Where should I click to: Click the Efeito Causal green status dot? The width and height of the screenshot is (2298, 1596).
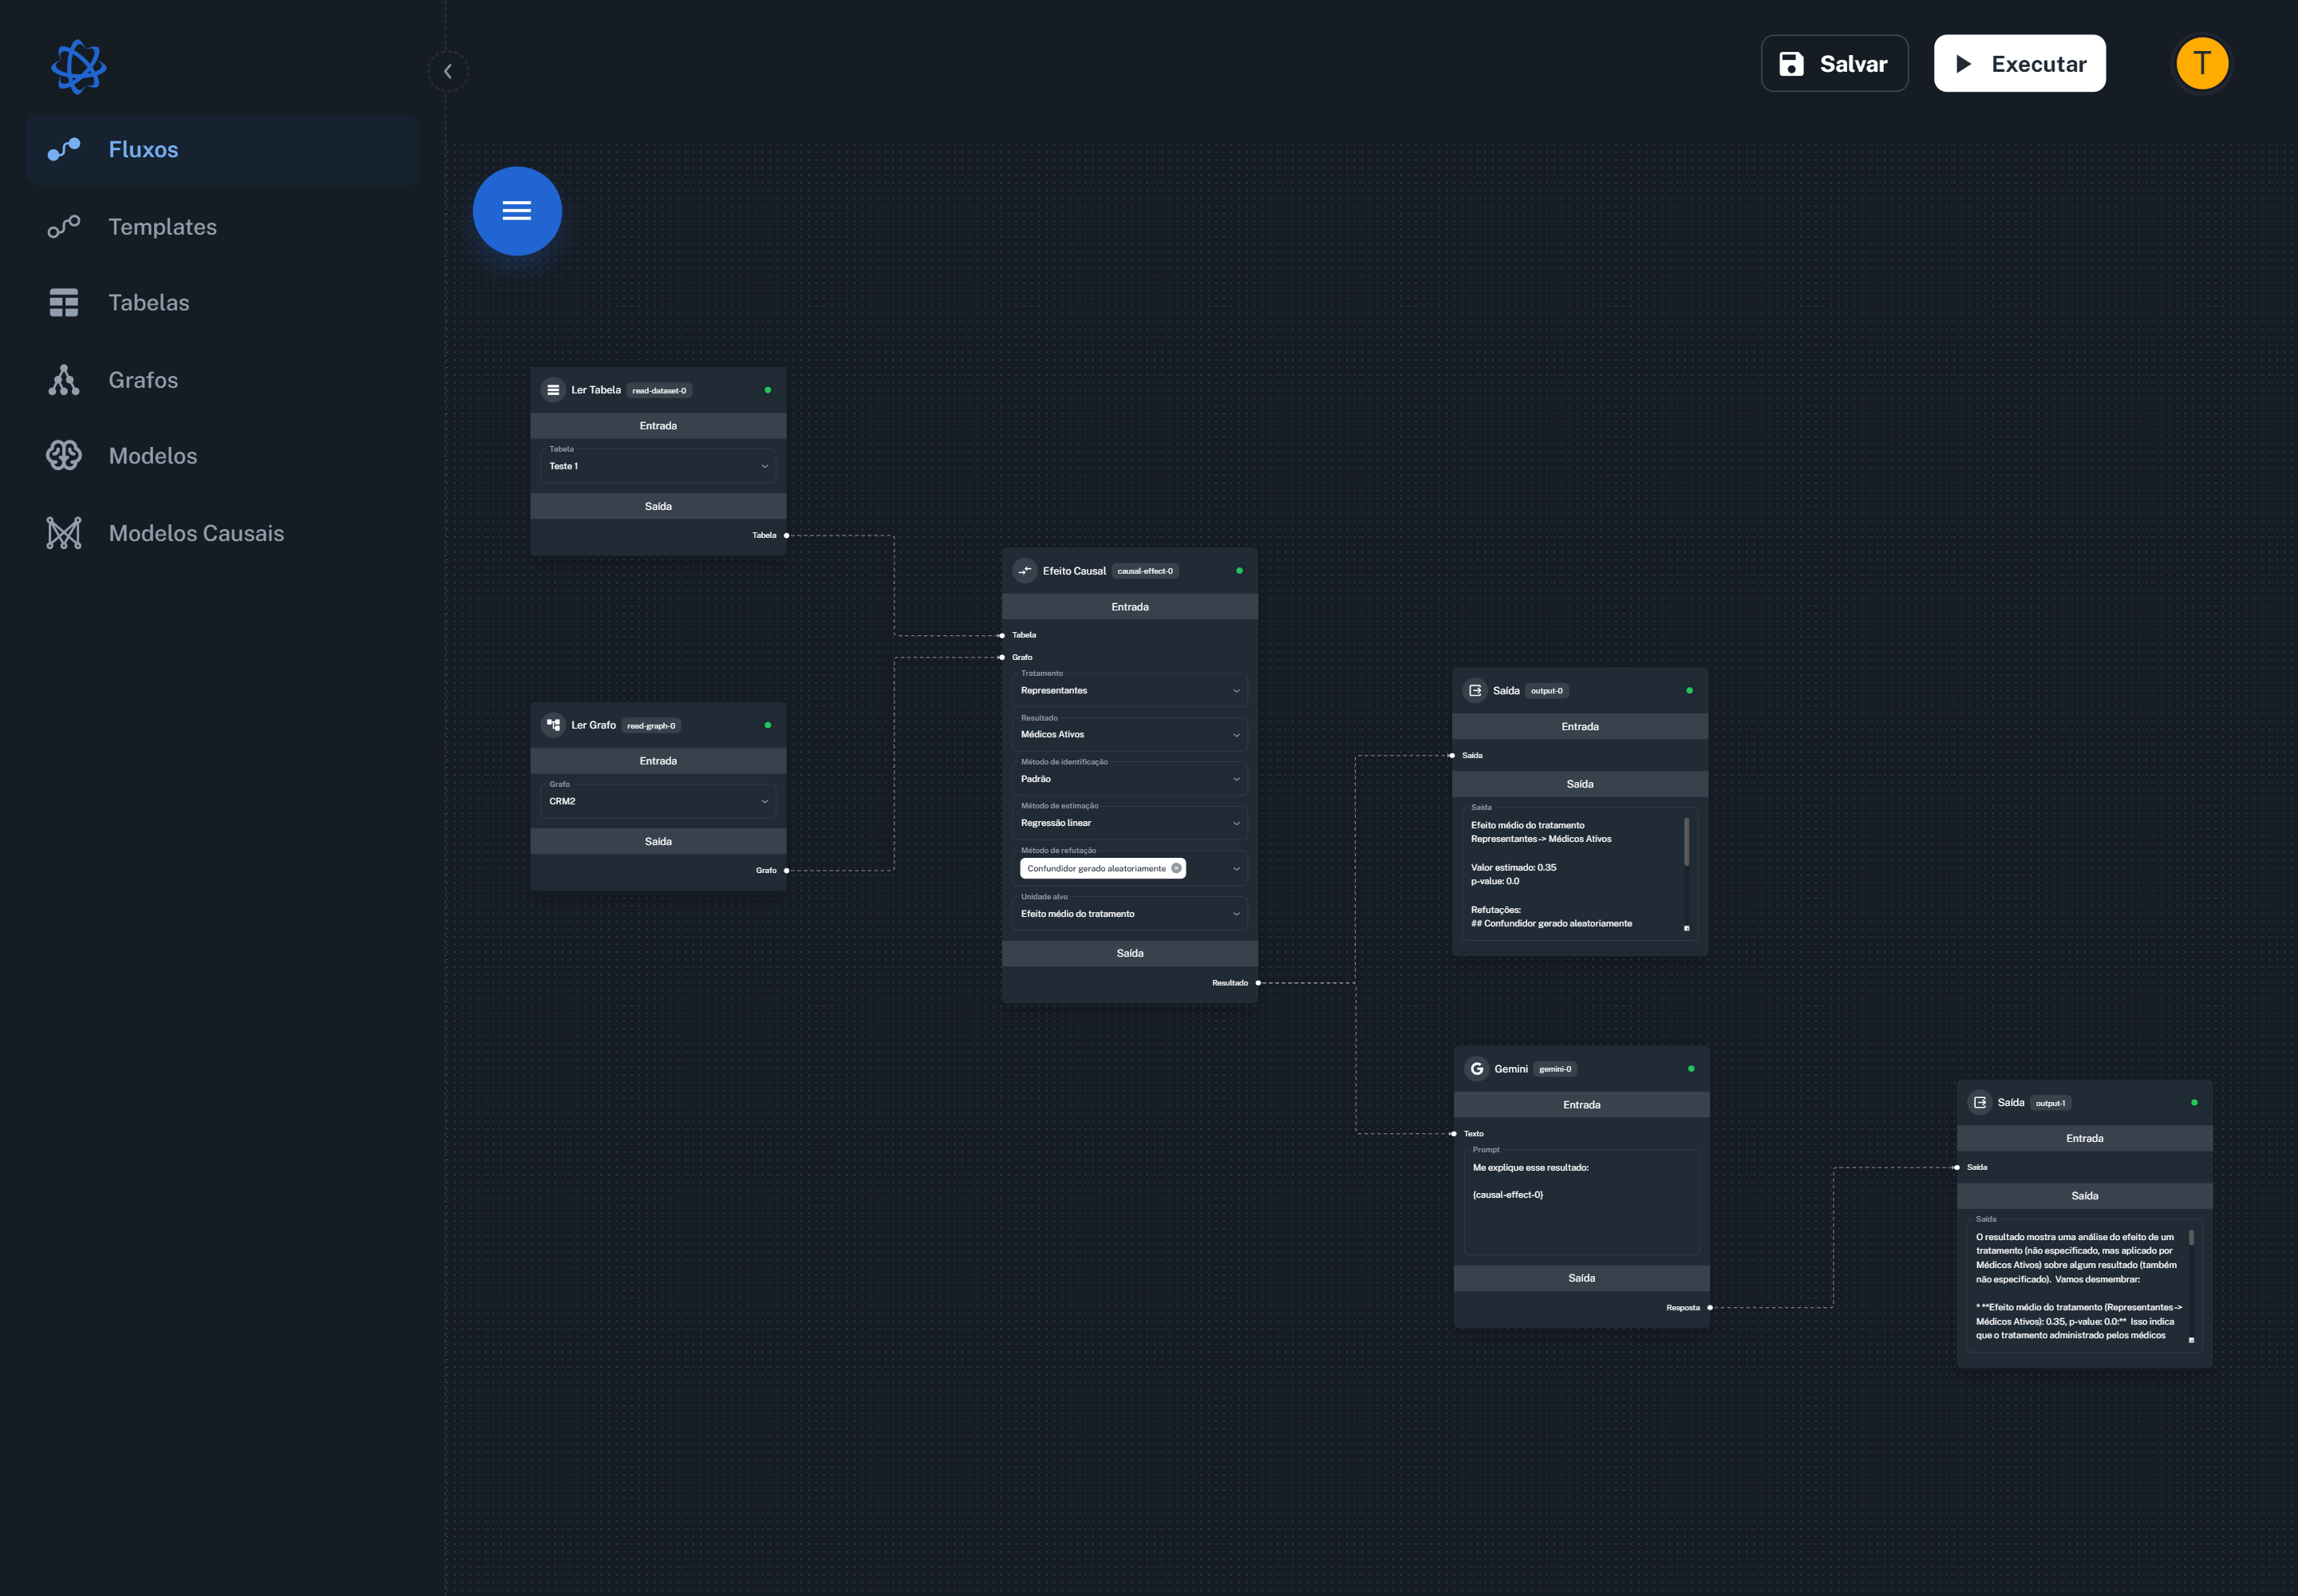(x=1240, y=571)
